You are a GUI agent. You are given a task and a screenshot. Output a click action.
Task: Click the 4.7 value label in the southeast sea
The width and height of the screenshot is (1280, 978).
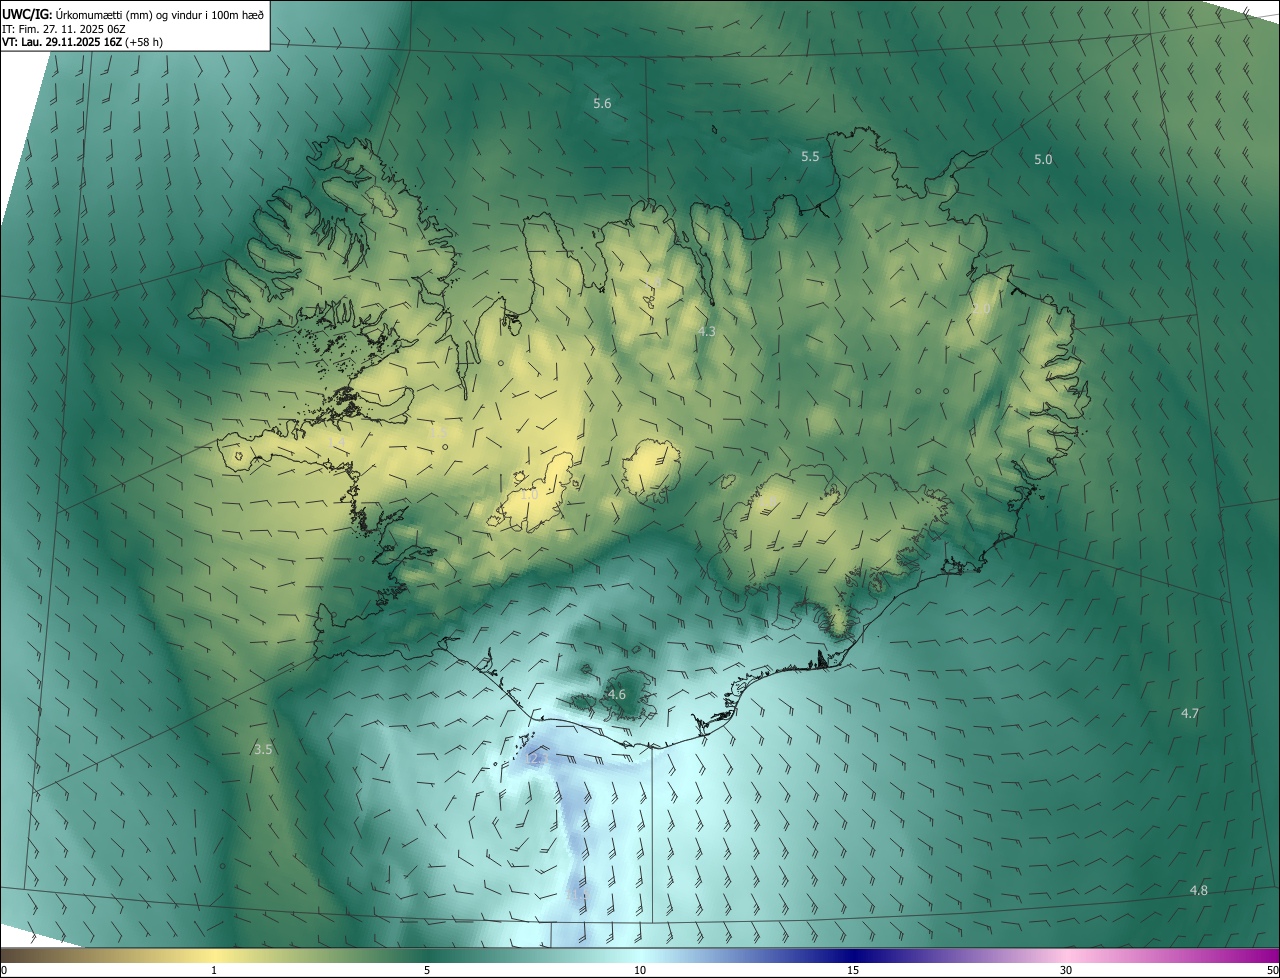click(x=1190, y=714)
